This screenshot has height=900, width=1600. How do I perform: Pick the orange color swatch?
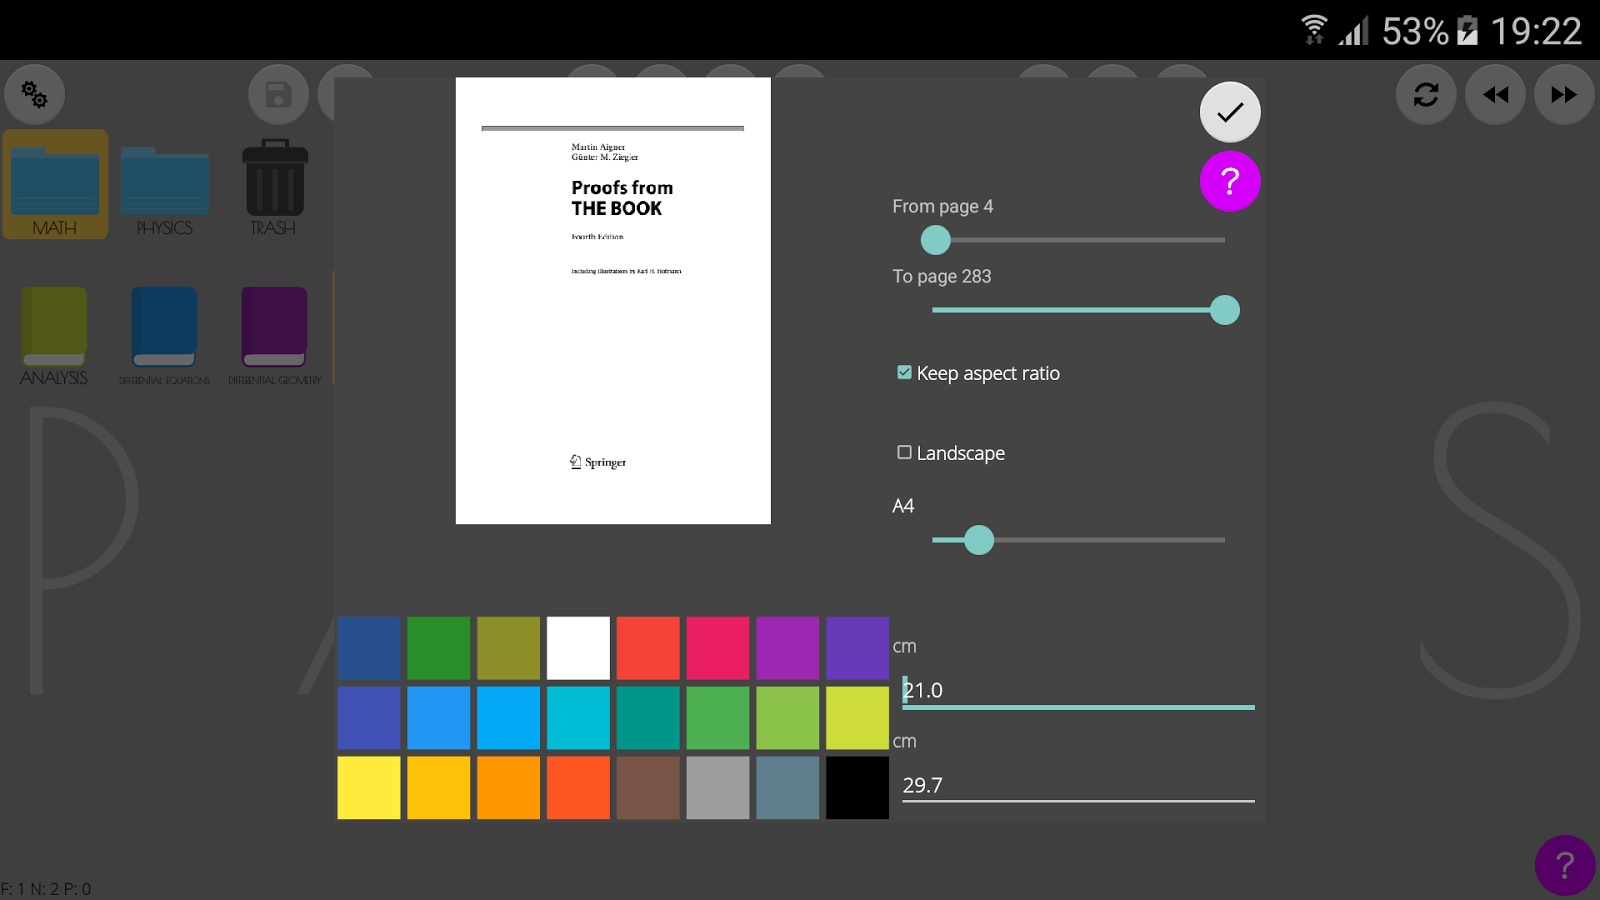tap(509, 788)
